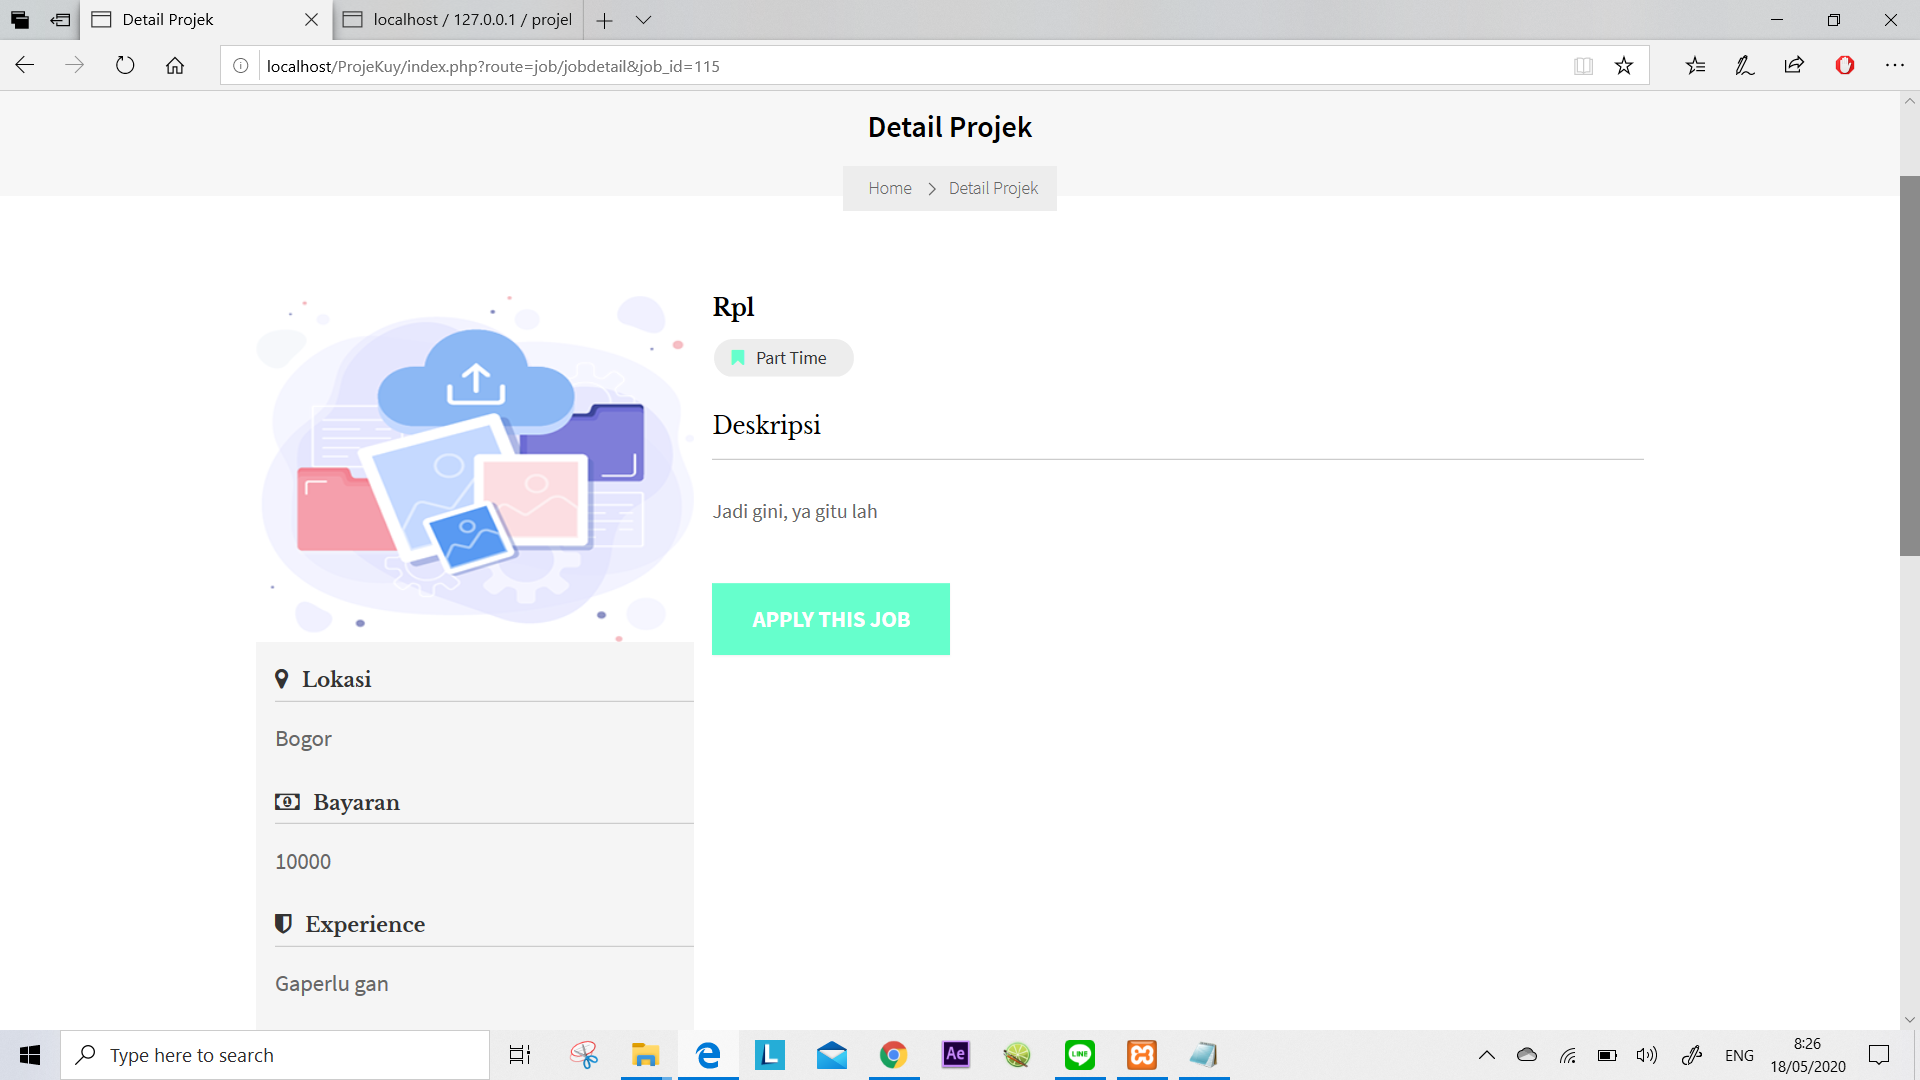Open a new browser tab
Screen dimensions: 1920x1080
(x=604, y=20)
